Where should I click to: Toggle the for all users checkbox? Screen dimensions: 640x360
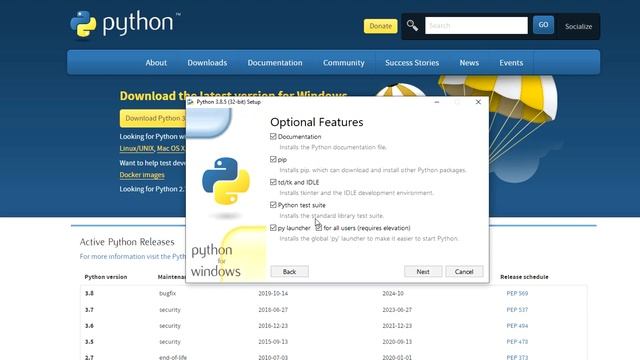[x=319, y=228]
